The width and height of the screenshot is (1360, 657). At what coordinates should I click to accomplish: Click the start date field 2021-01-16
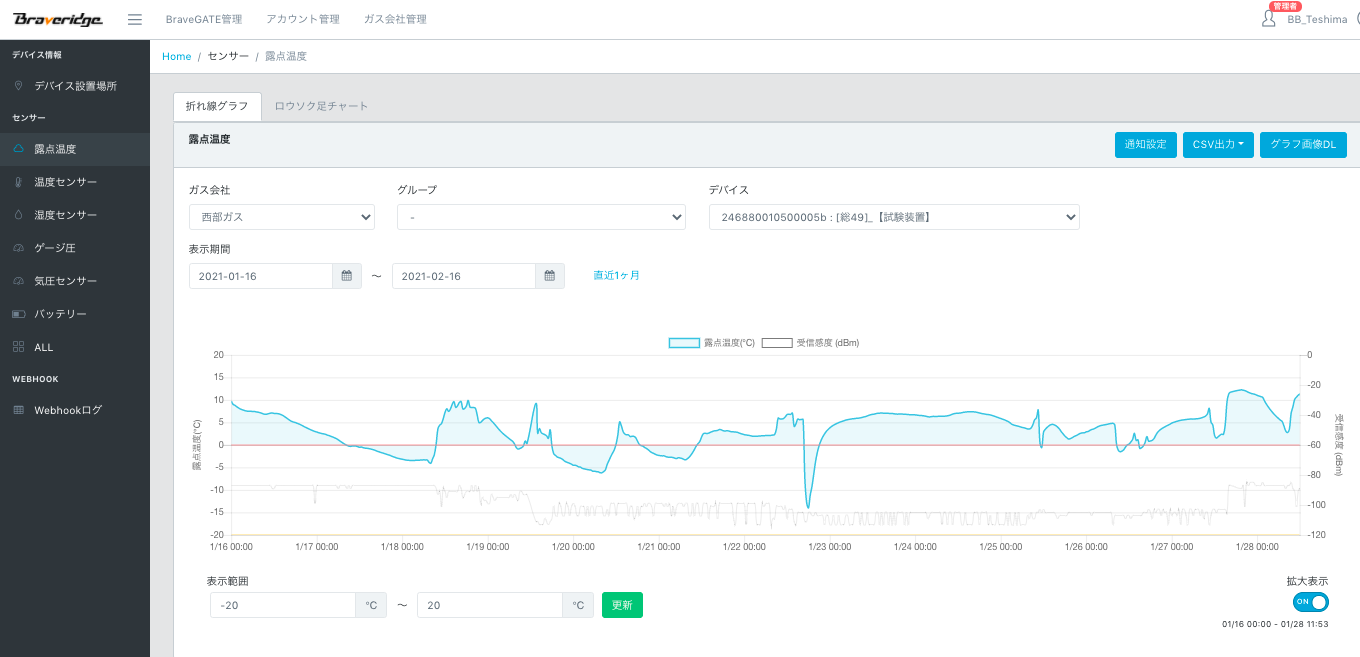point(261,276)
